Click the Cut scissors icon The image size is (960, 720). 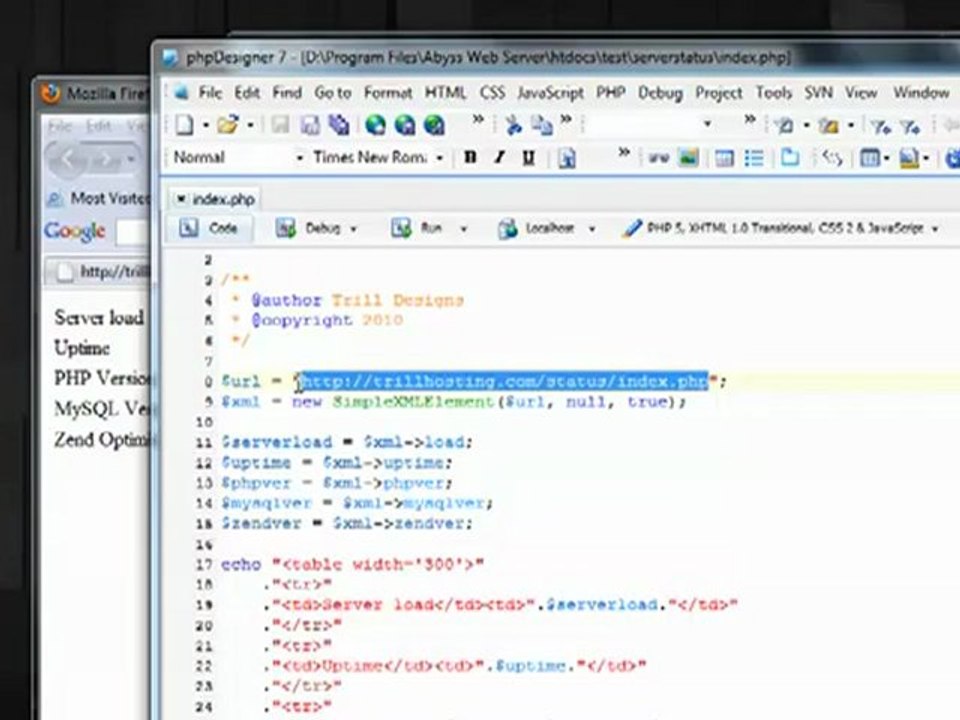point(513,126)
